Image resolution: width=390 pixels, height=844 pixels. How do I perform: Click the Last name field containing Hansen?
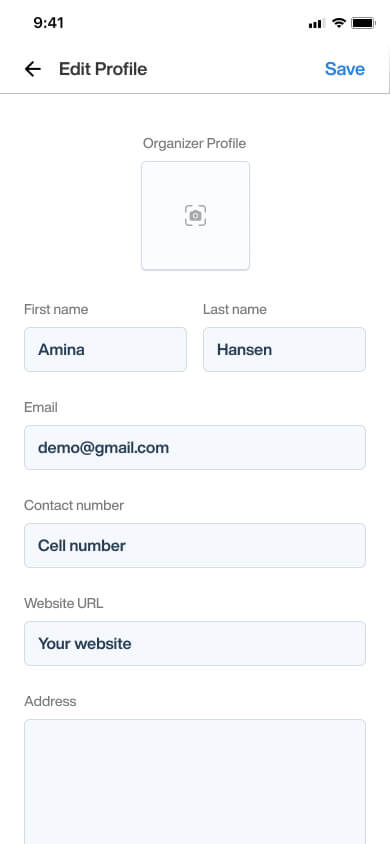[285, 349]
